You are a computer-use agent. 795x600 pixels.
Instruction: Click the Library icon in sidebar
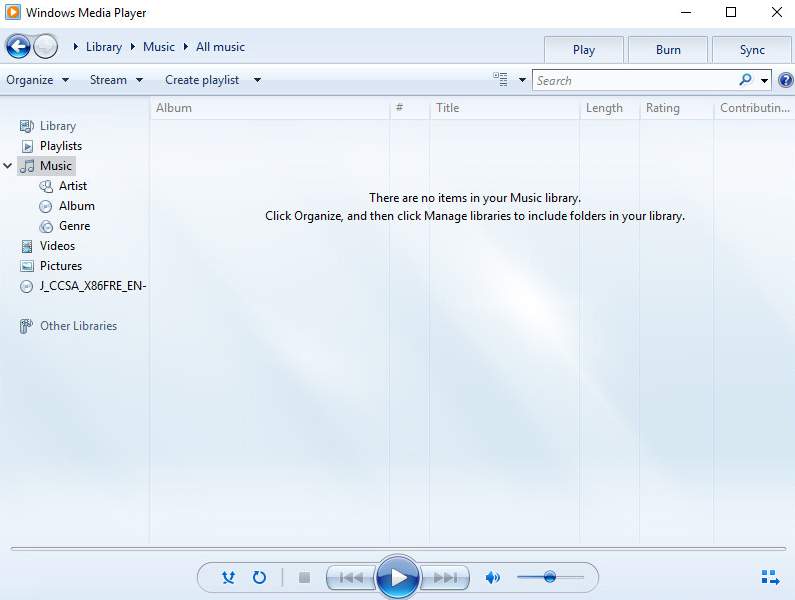pyautogui.click(x=26, y=126)
